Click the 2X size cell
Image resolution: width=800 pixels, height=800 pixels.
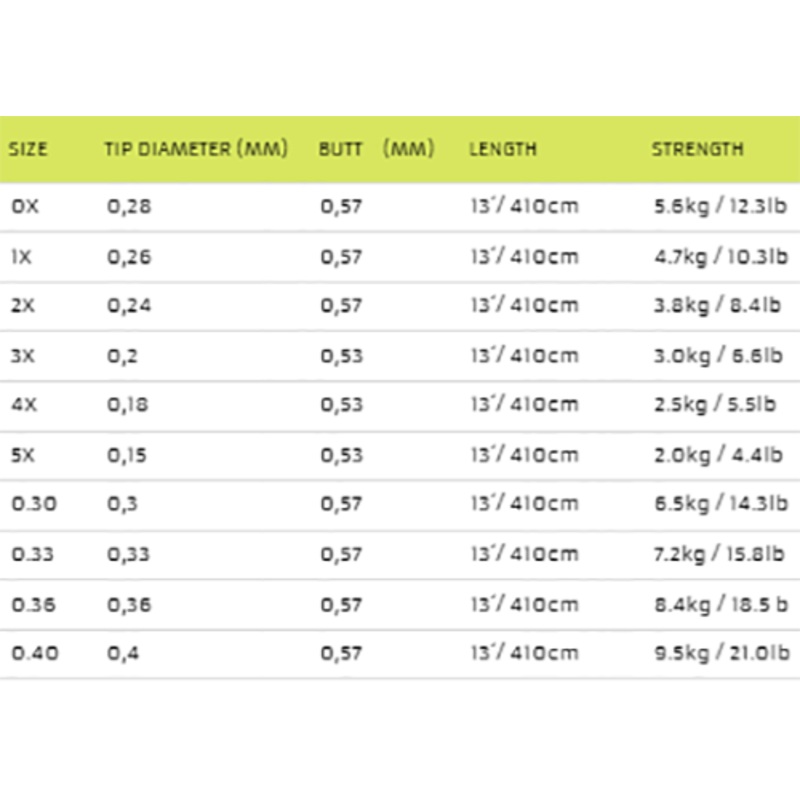point(23,306)
